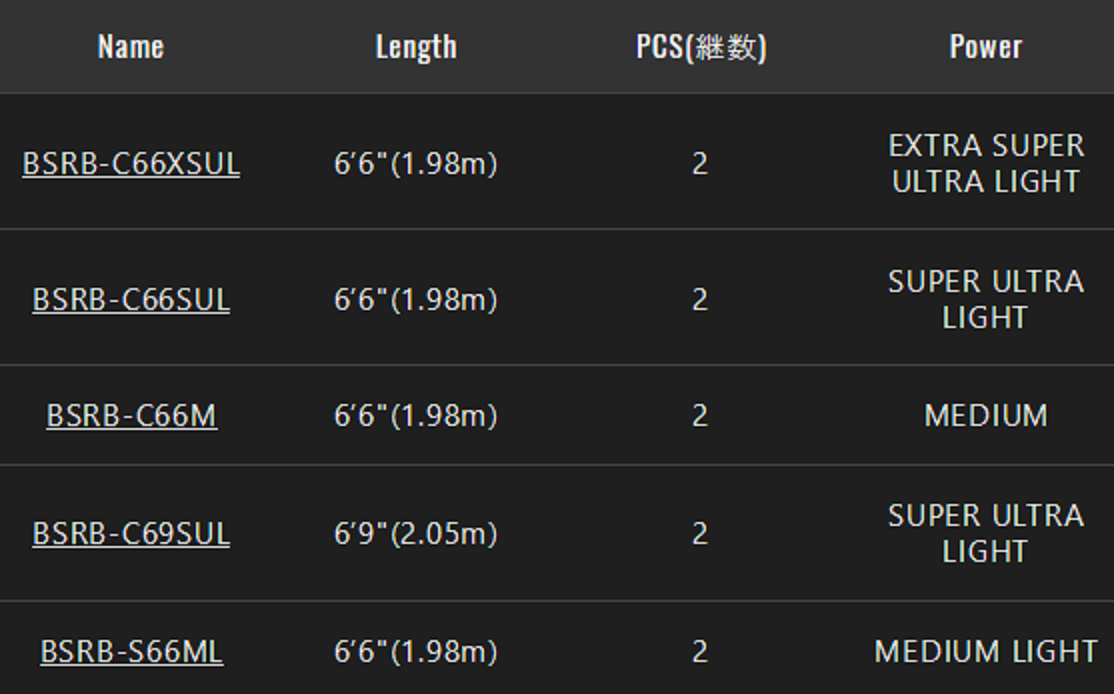Click the Power column header

pyautogui.click(x=985, y=46)
